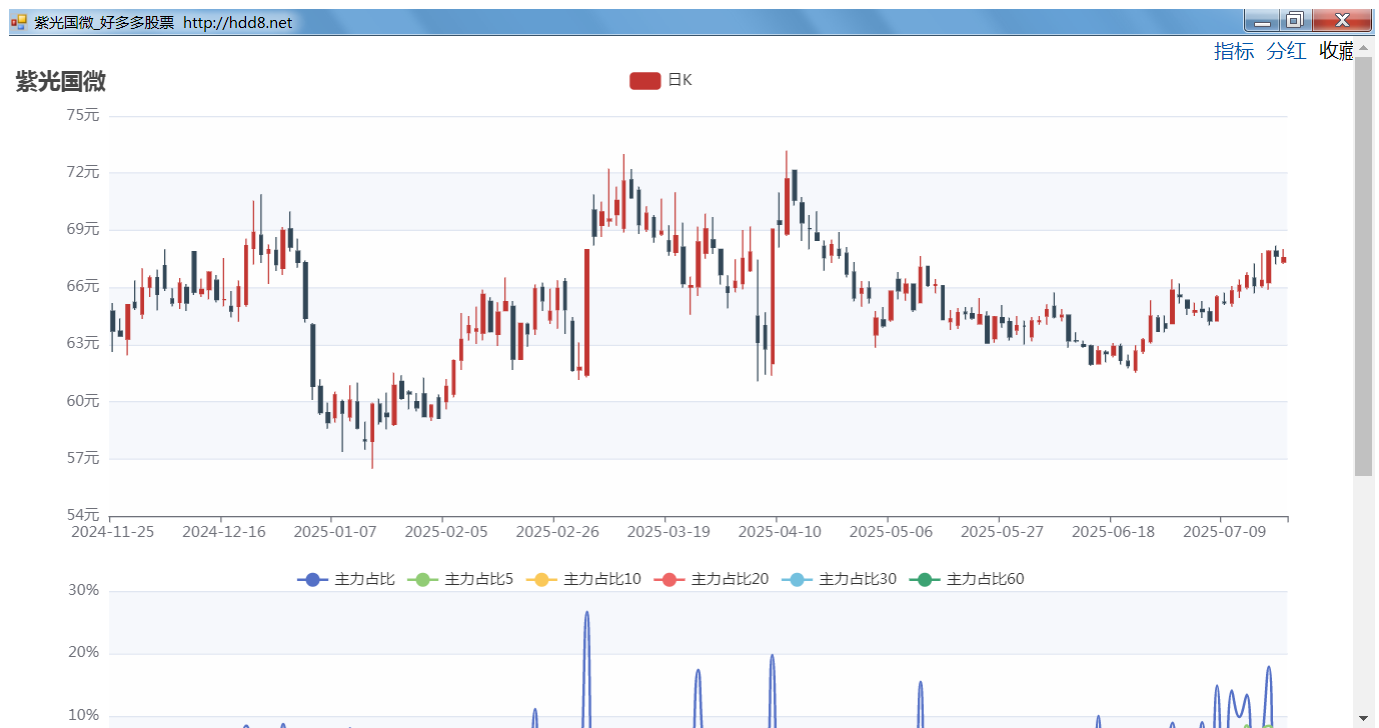Click the 2025-02-05 date axis label
The width and height of the screenshot is (1379, 728).
pos(446,531)
